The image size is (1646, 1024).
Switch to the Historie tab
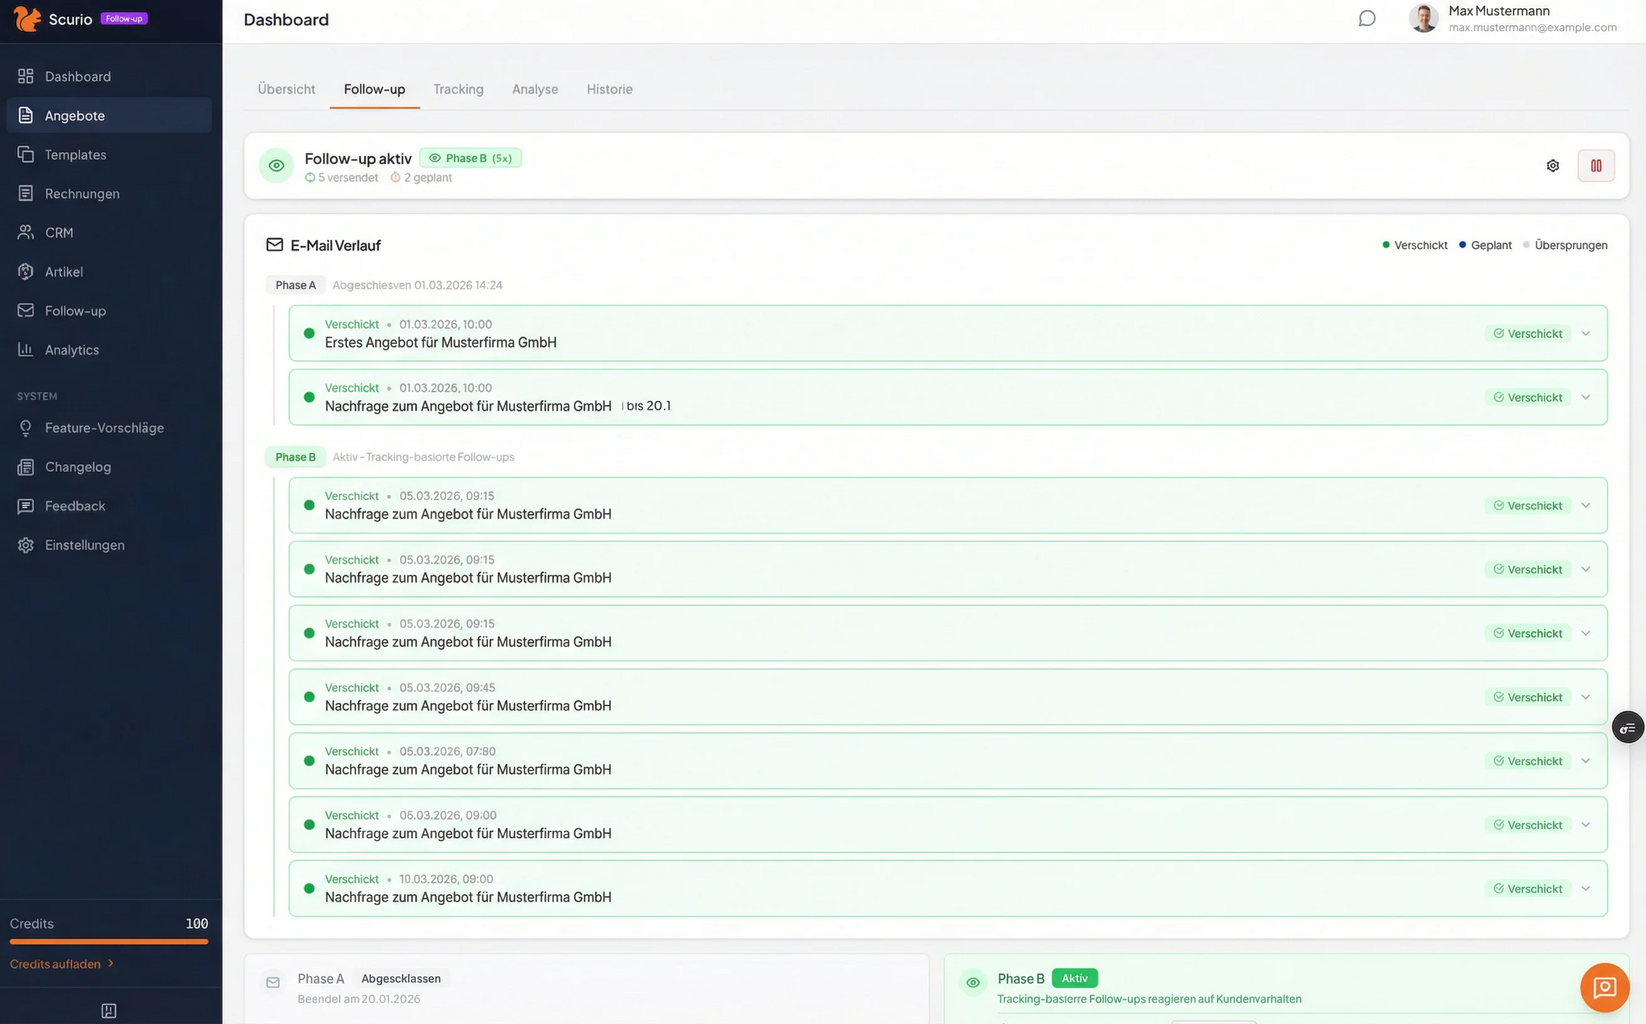[609, 89]
